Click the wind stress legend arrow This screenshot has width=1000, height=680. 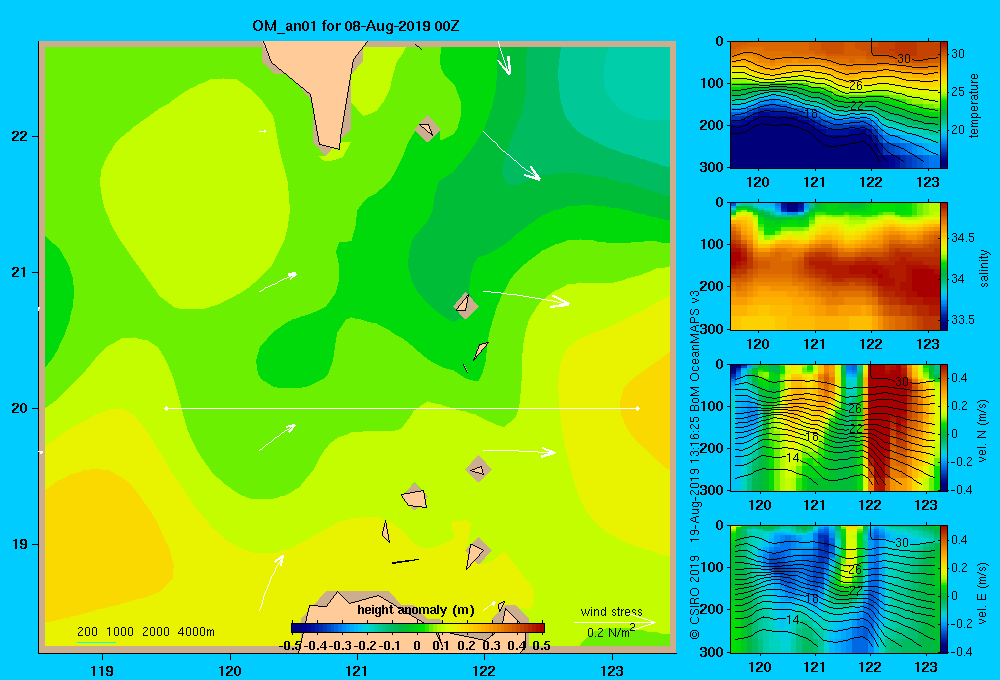615,622
